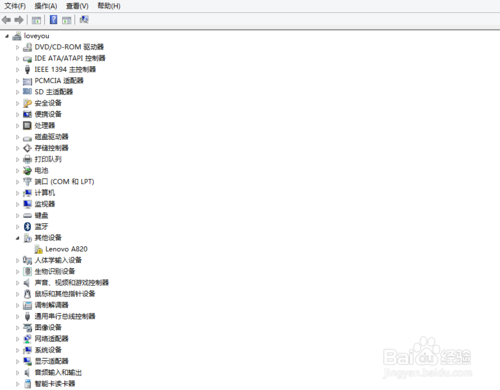The image size is (500, 390).
Task: Expand the 声音、视频和游戏控制器 node
Action: point(17,283)
